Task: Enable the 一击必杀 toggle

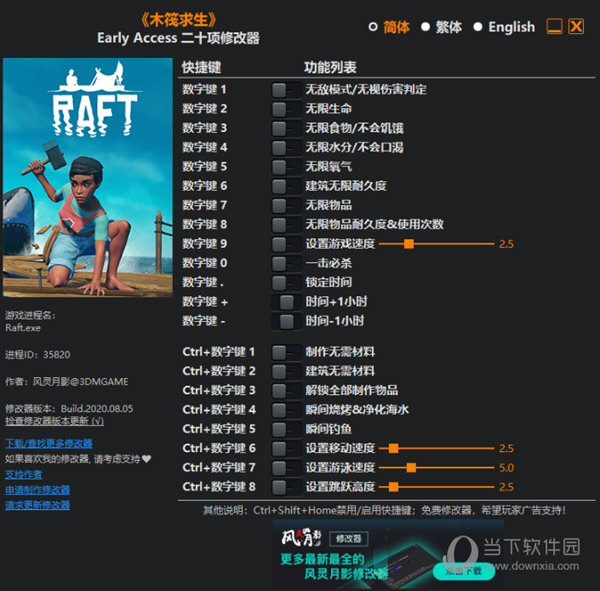Action: 286,263
